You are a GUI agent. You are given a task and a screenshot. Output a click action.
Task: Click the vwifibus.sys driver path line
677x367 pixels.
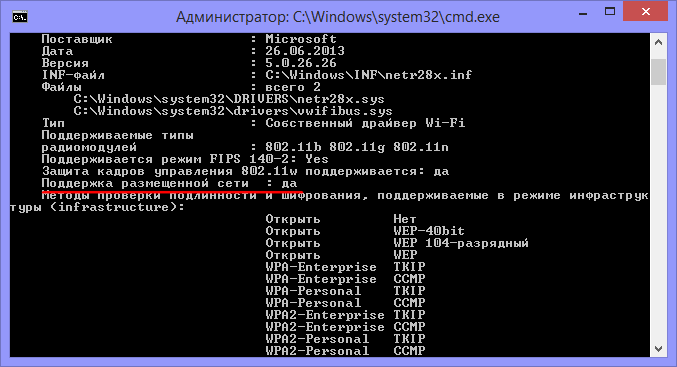click(233, 111)
